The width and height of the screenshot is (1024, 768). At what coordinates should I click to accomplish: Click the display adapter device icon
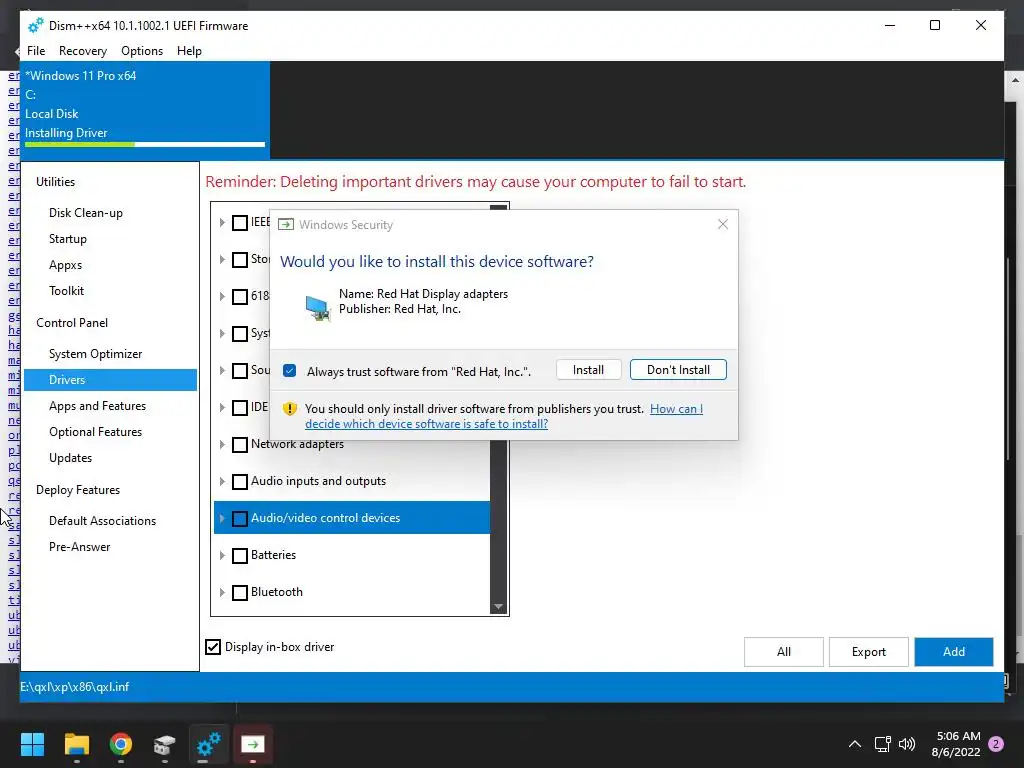click(318, 308)
